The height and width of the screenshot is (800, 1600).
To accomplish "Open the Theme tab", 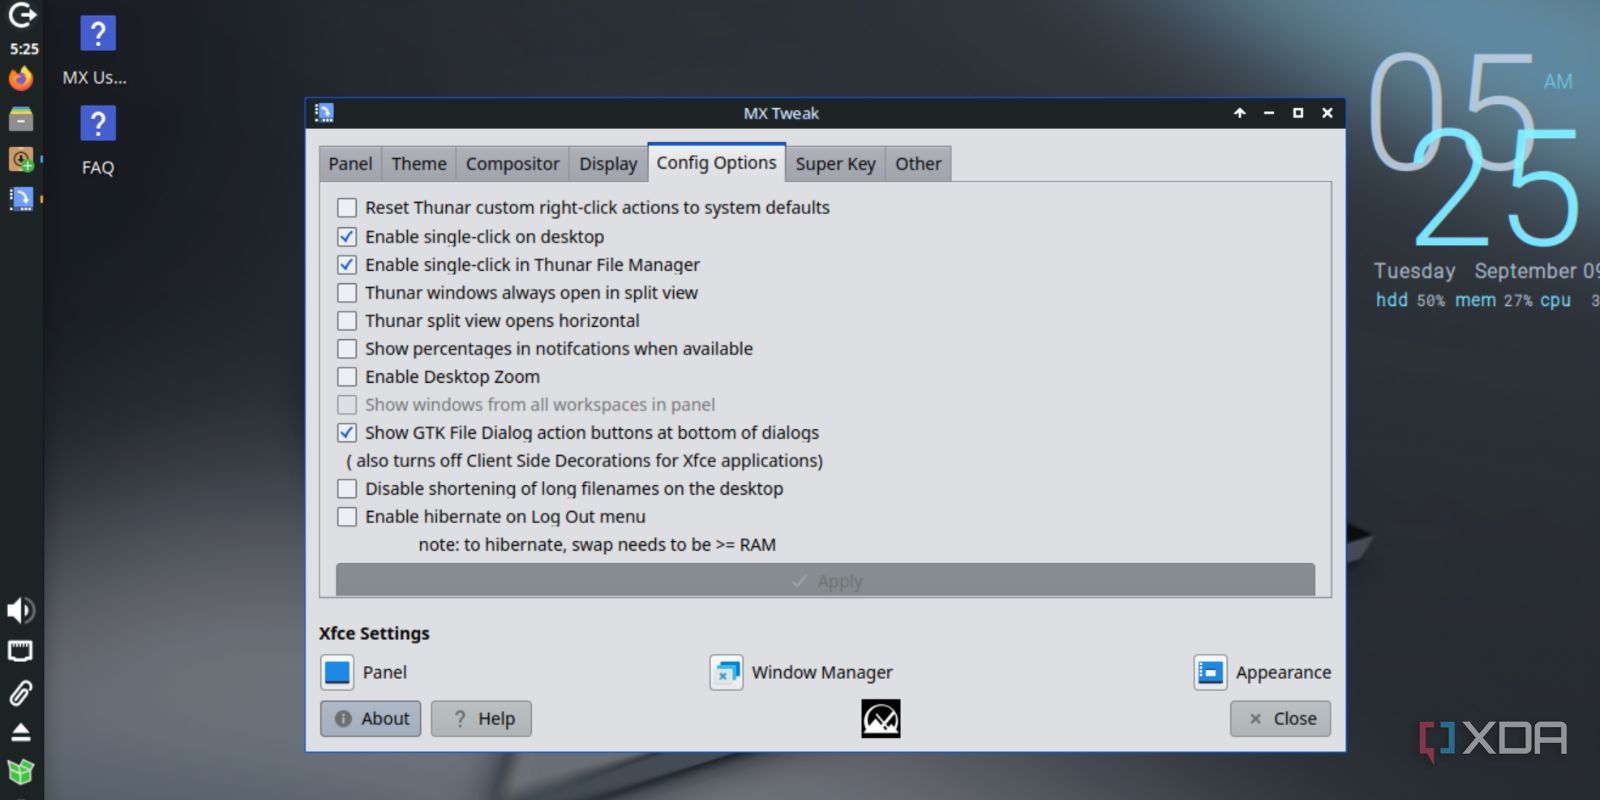I will click(419, 164).
